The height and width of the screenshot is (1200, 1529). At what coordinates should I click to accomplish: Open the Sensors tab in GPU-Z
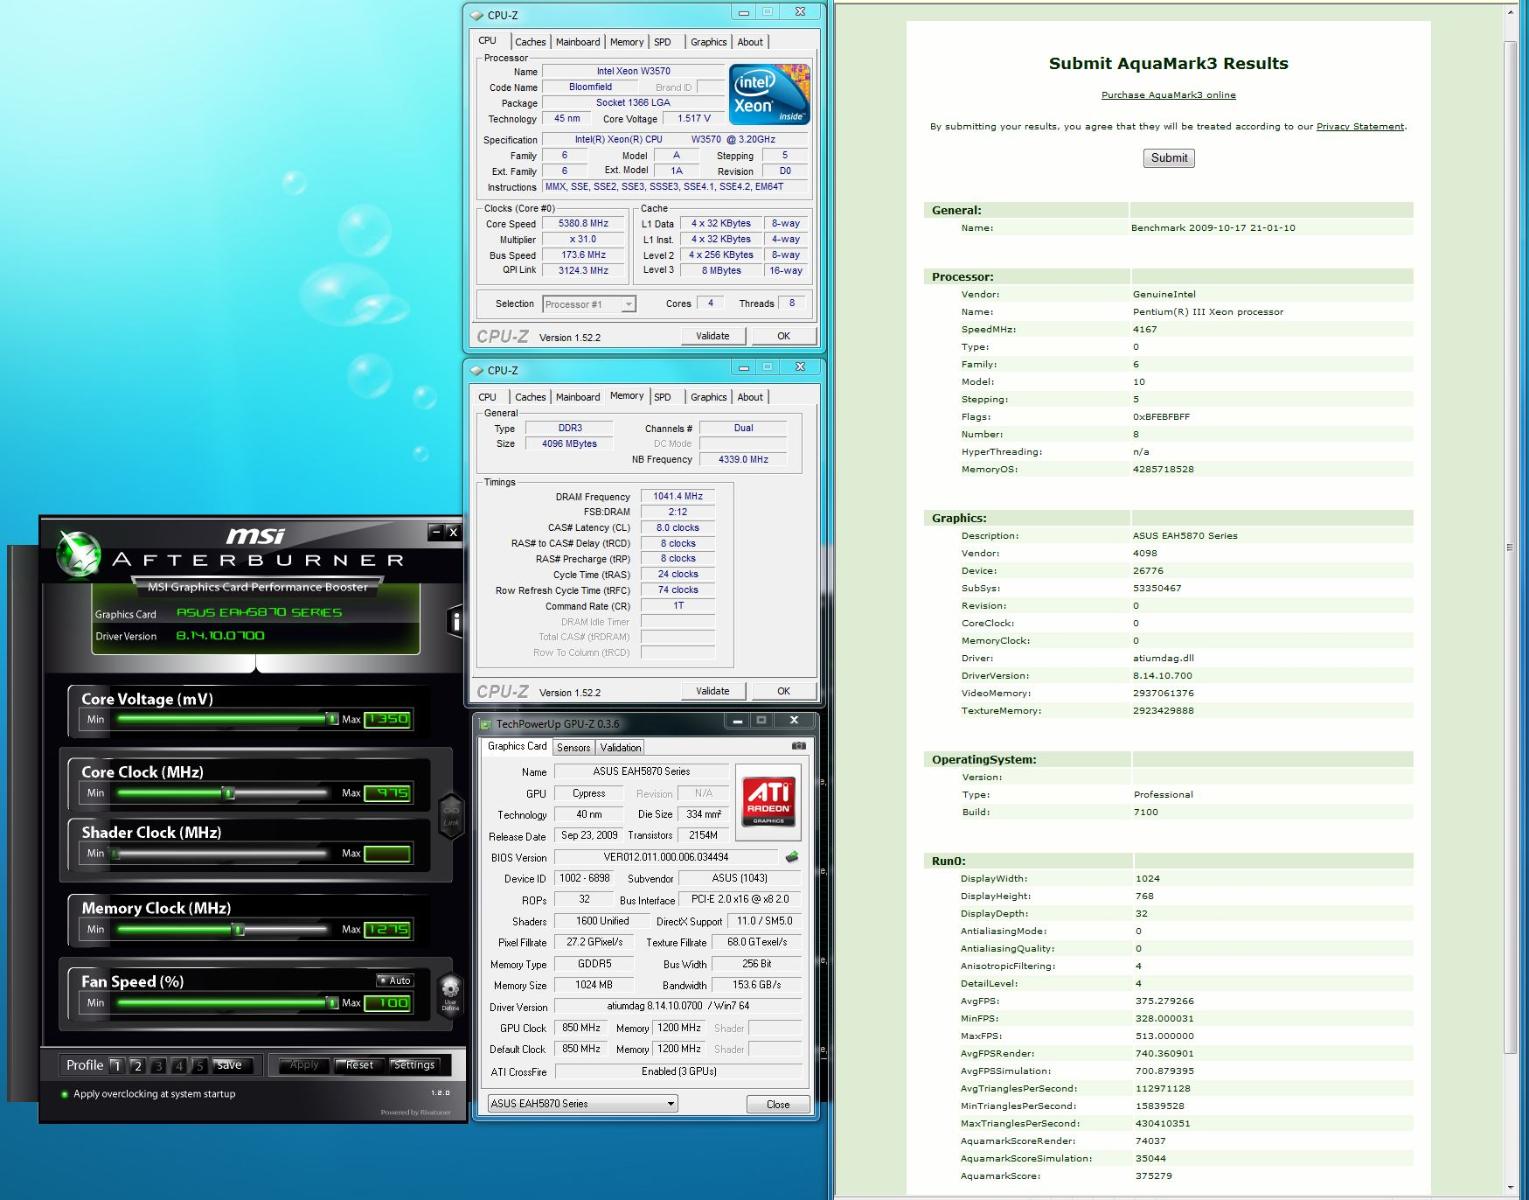click(x=573, y=747)
